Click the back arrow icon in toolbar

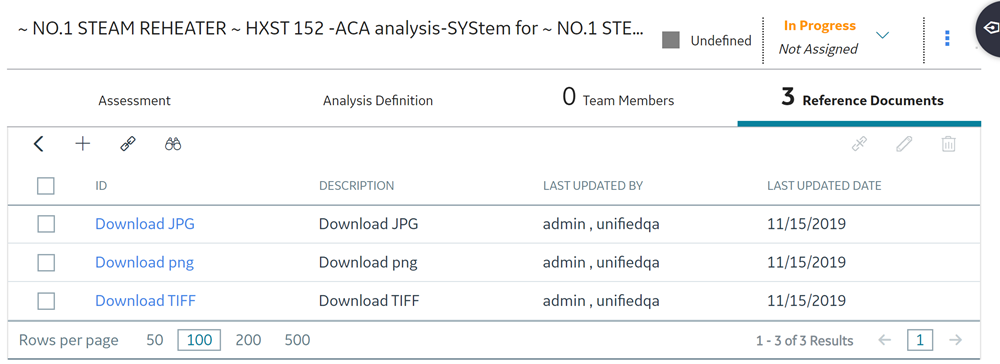38,144
